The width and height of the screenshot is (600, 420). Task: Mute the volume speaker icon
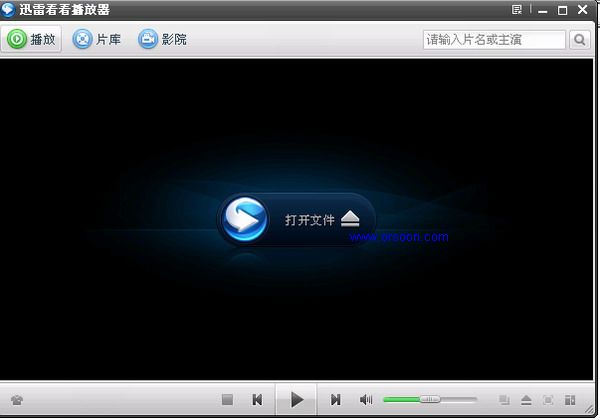coord(366,399)
